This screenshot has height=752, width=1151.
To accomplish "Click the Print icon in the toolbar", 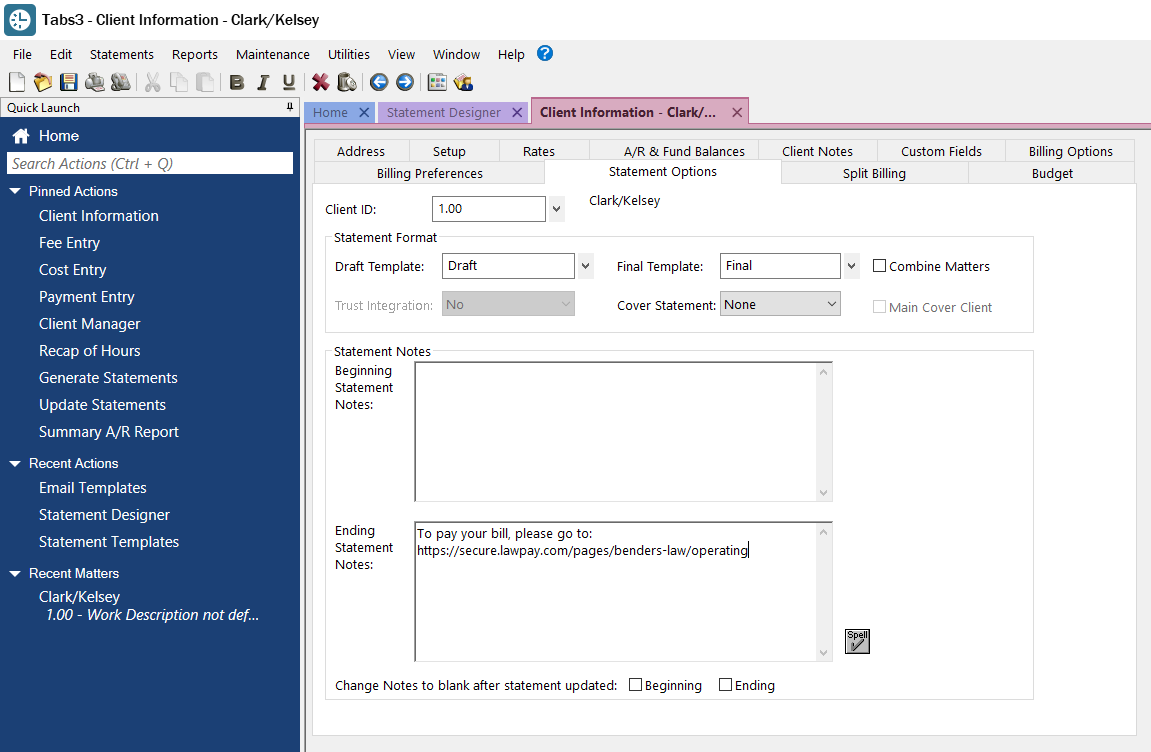I will click(95, 82).
